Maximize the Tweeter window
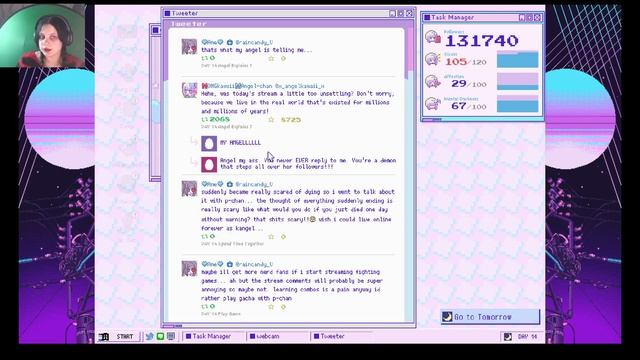Image resolution: width=640 pixels, height=360 pixels. [x=401, y=13]
